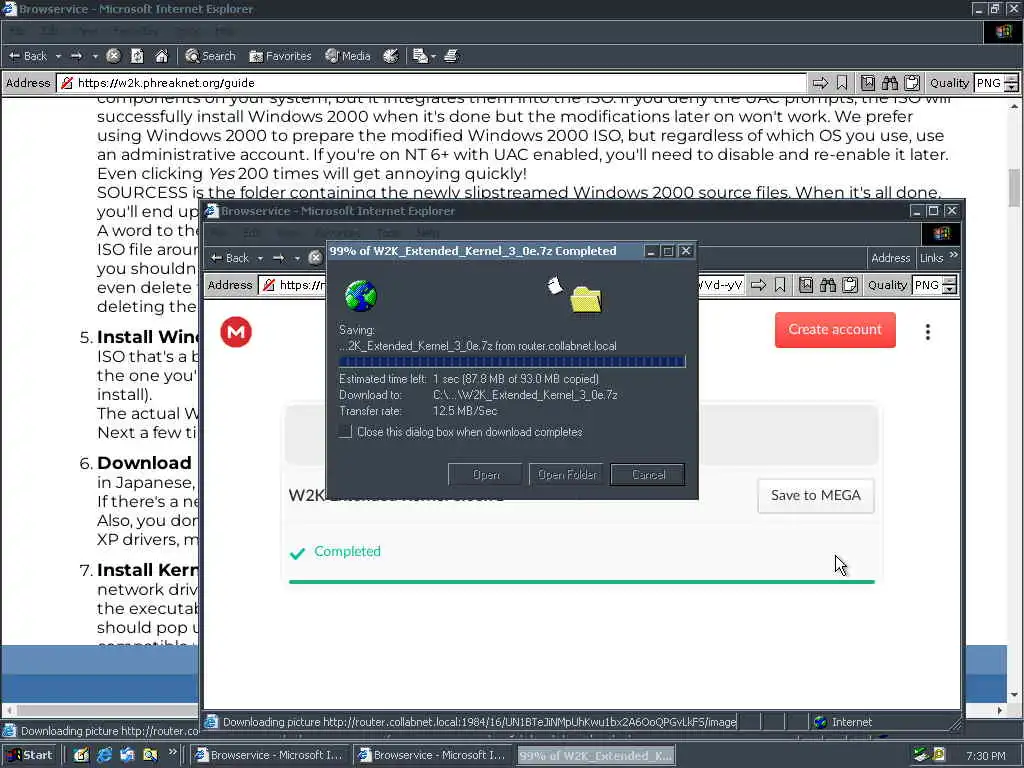Click rear window vertical scrollbar thumb

1014,187
